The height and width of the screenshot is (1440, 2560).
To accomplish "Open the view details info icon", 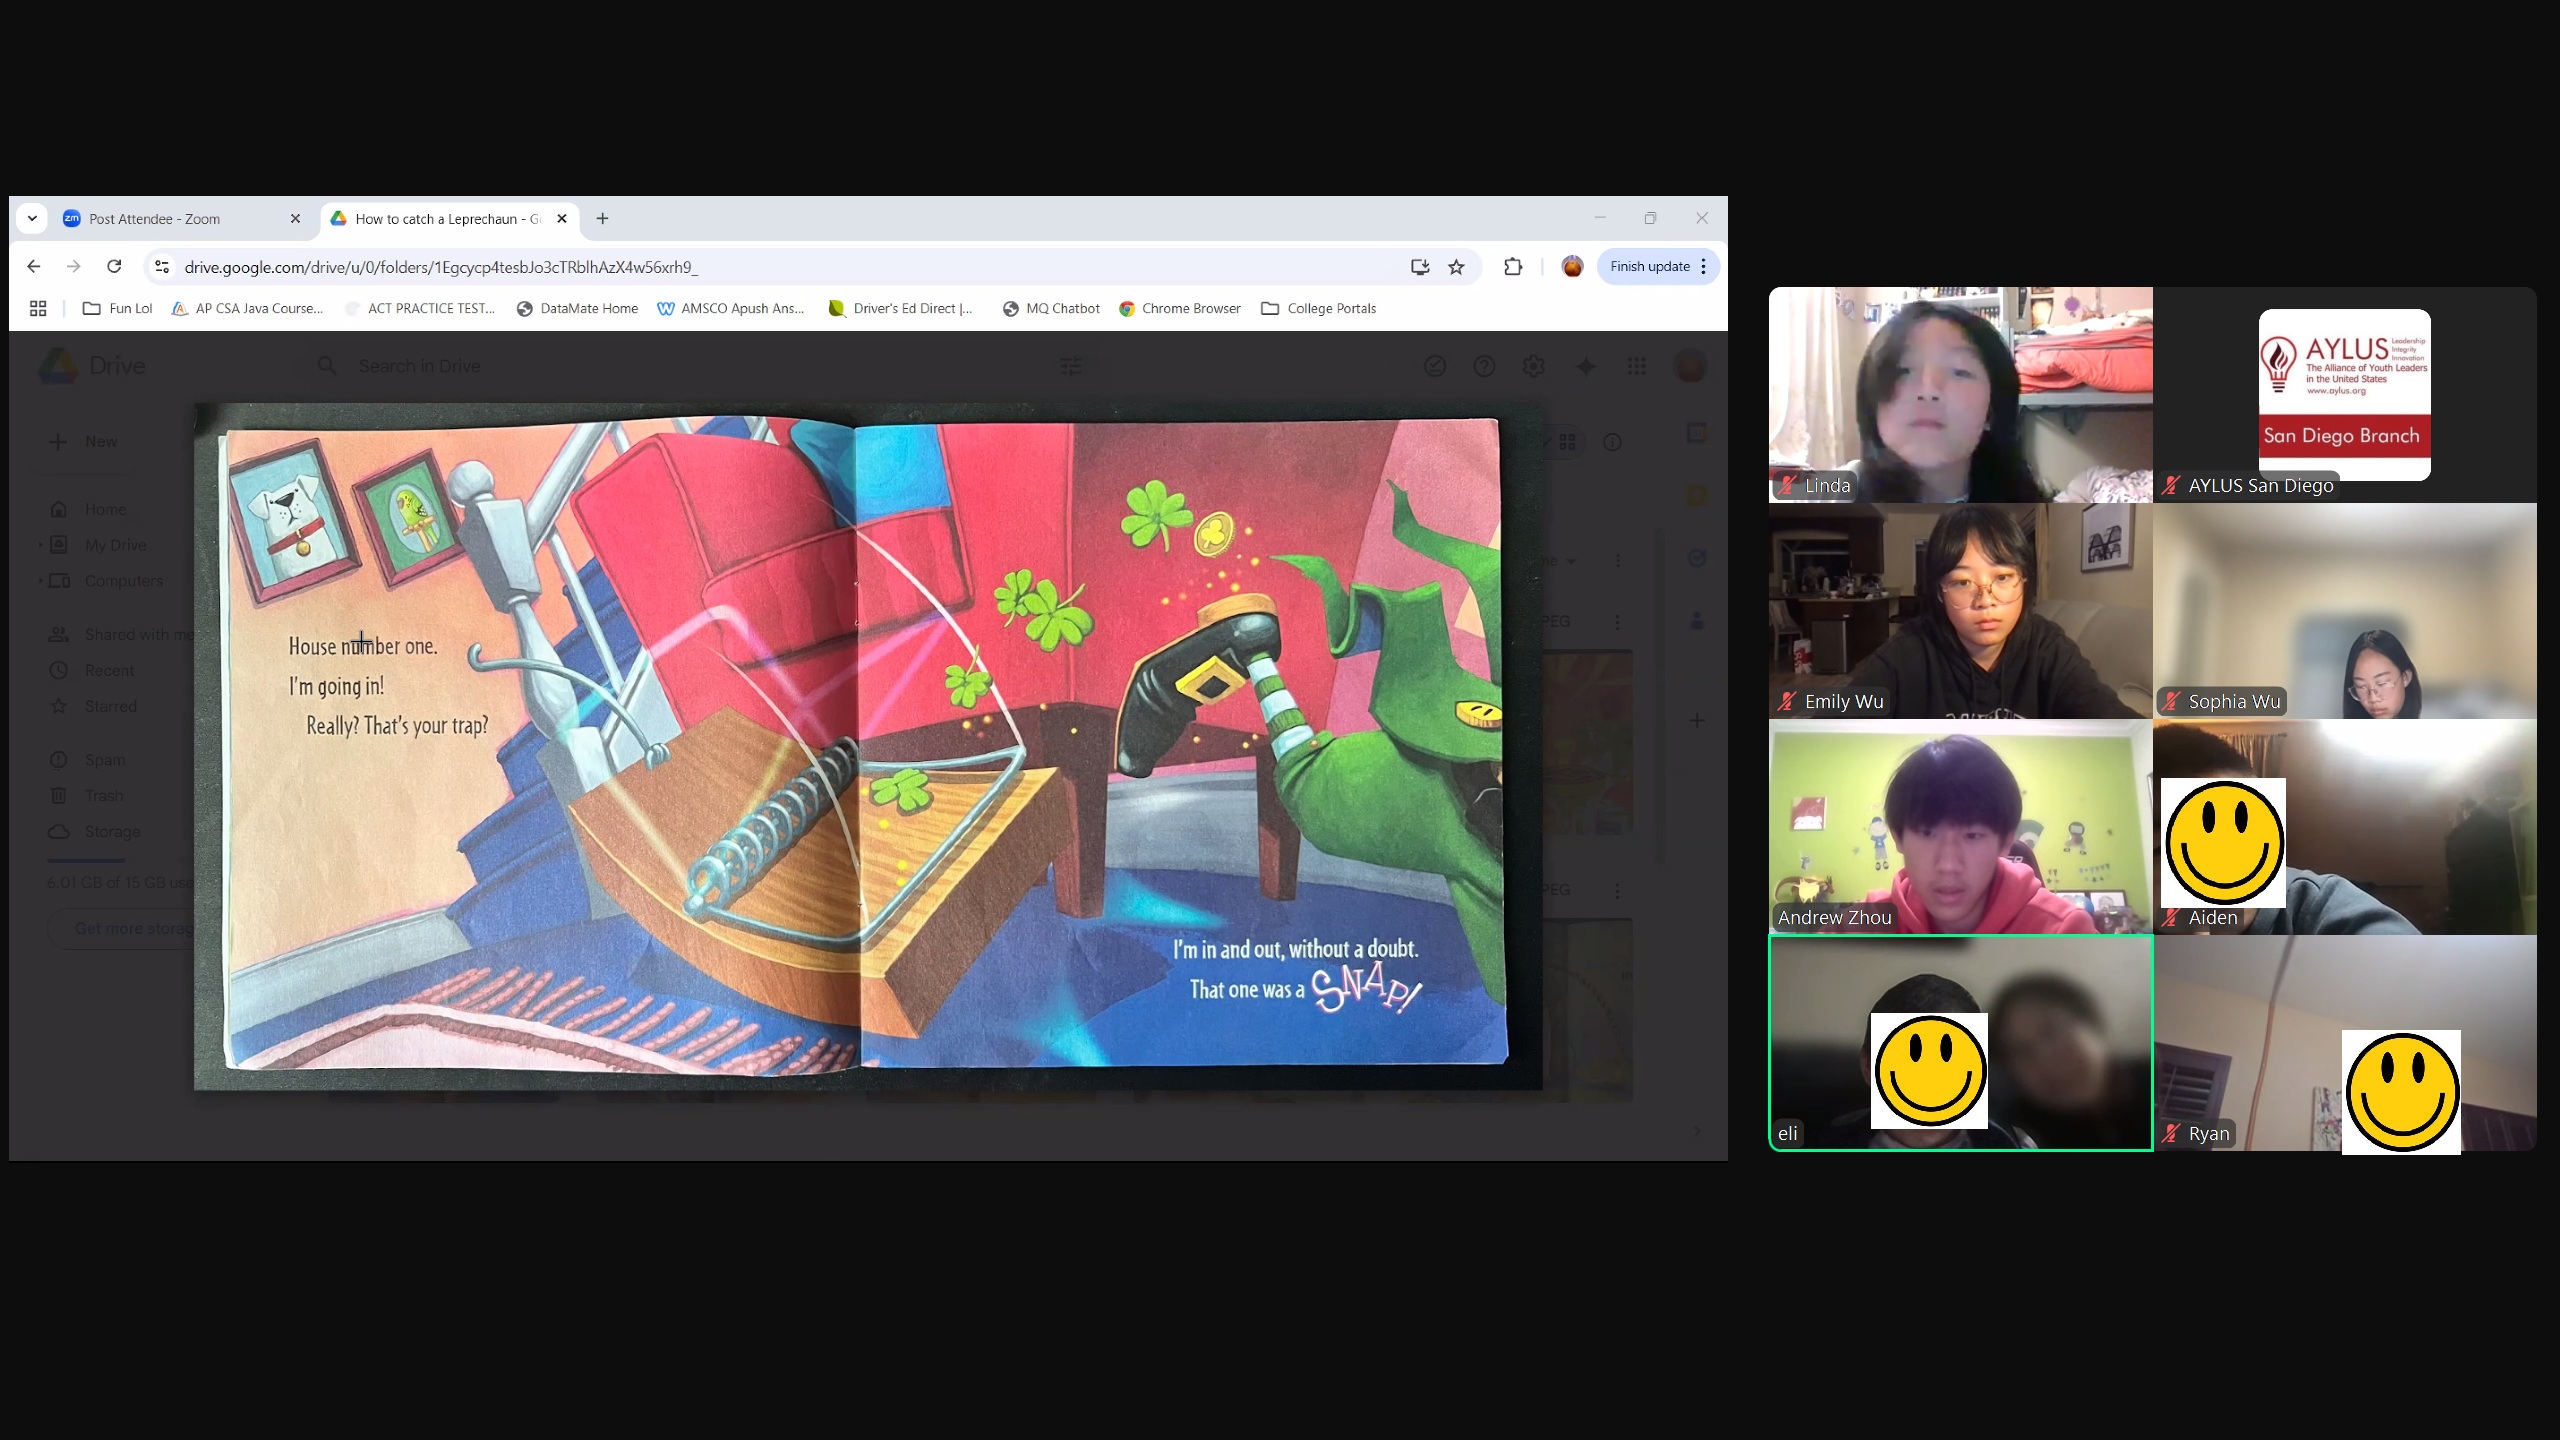I will [x=1612, y=442].
